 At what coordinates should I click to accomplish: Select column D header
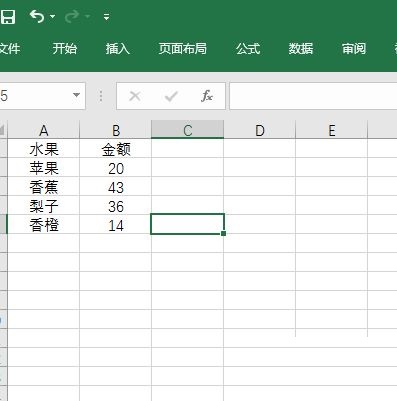coord(260,130)
